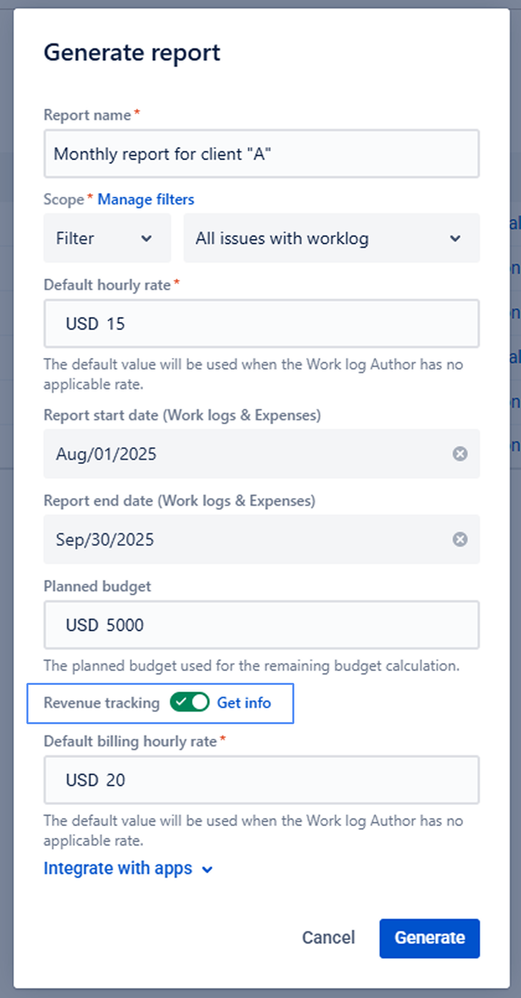Screen dimensions: 521x998
Task: Clear the report end date field
Action: pyautogui.click(x=460, y=540)
